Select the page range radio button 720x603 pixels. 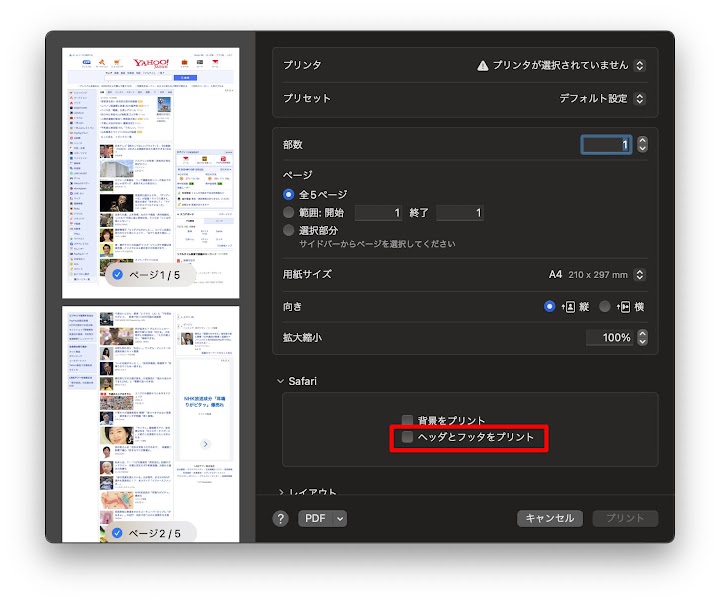coord(288,212)
